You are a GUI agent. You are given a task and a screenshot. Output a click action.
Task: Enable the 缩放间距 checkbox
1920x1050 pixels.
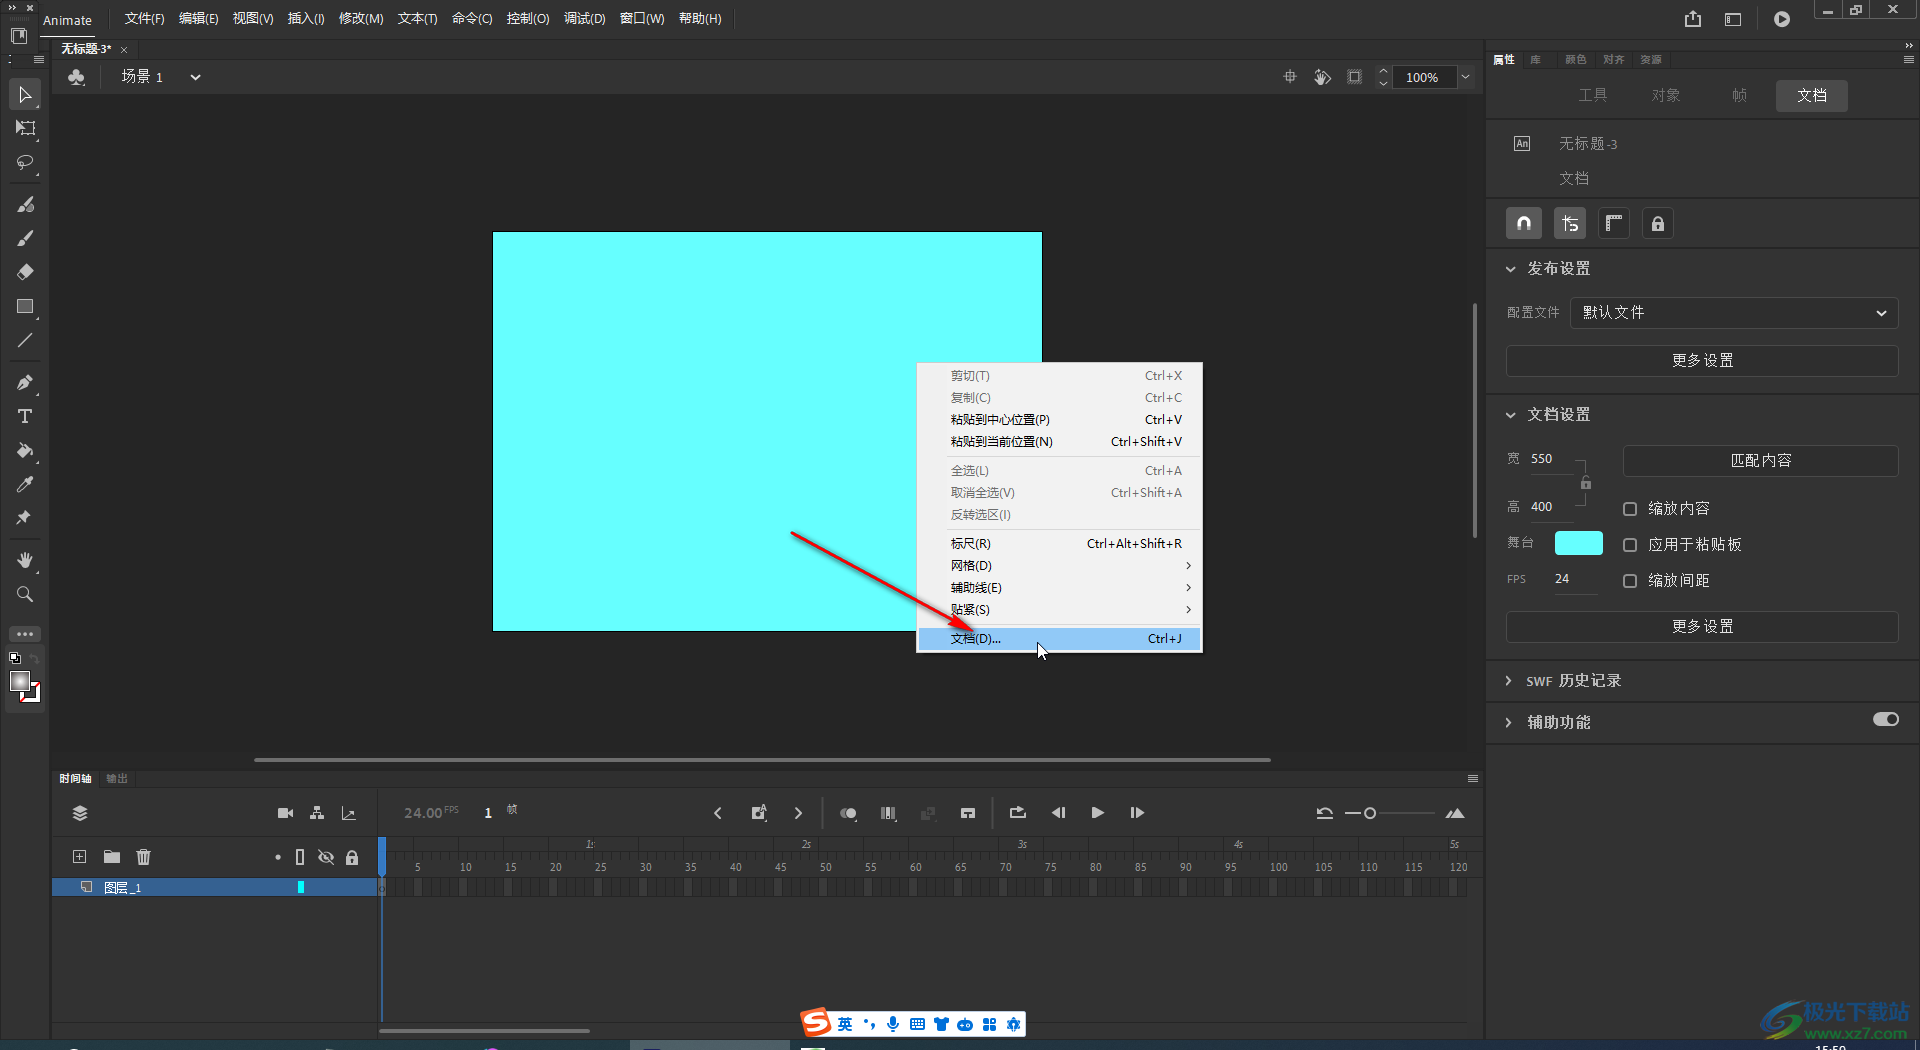click(1630, 581)
